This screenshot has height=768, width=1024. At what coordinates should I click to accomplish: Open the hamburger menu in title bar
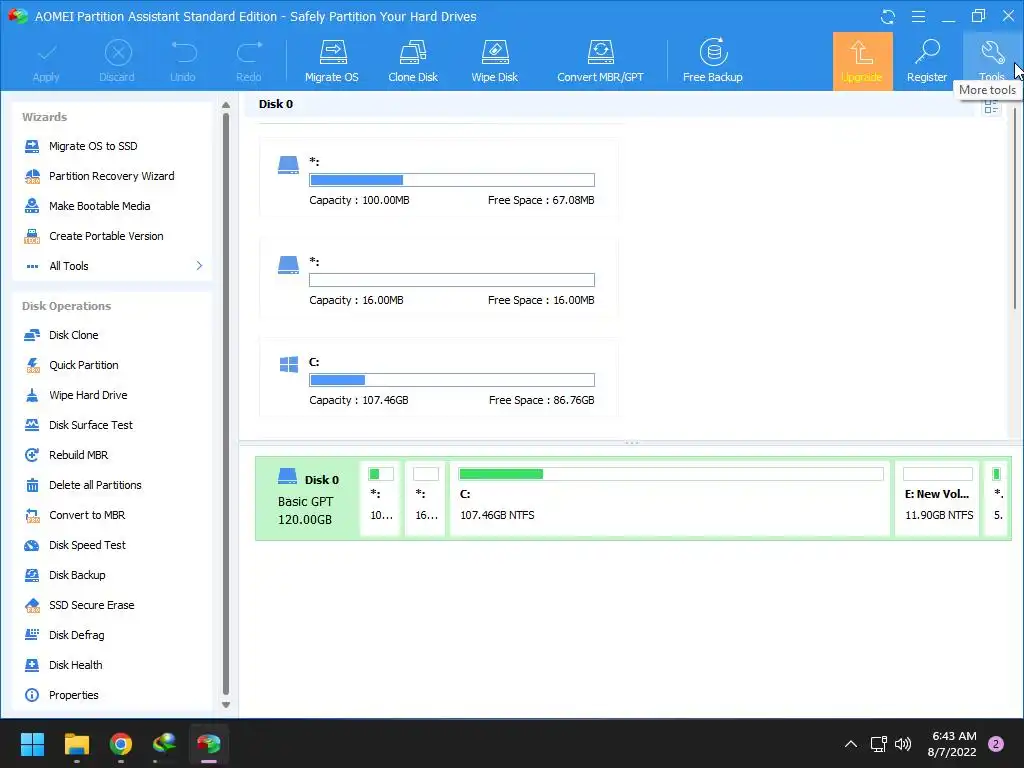[918, 17]
